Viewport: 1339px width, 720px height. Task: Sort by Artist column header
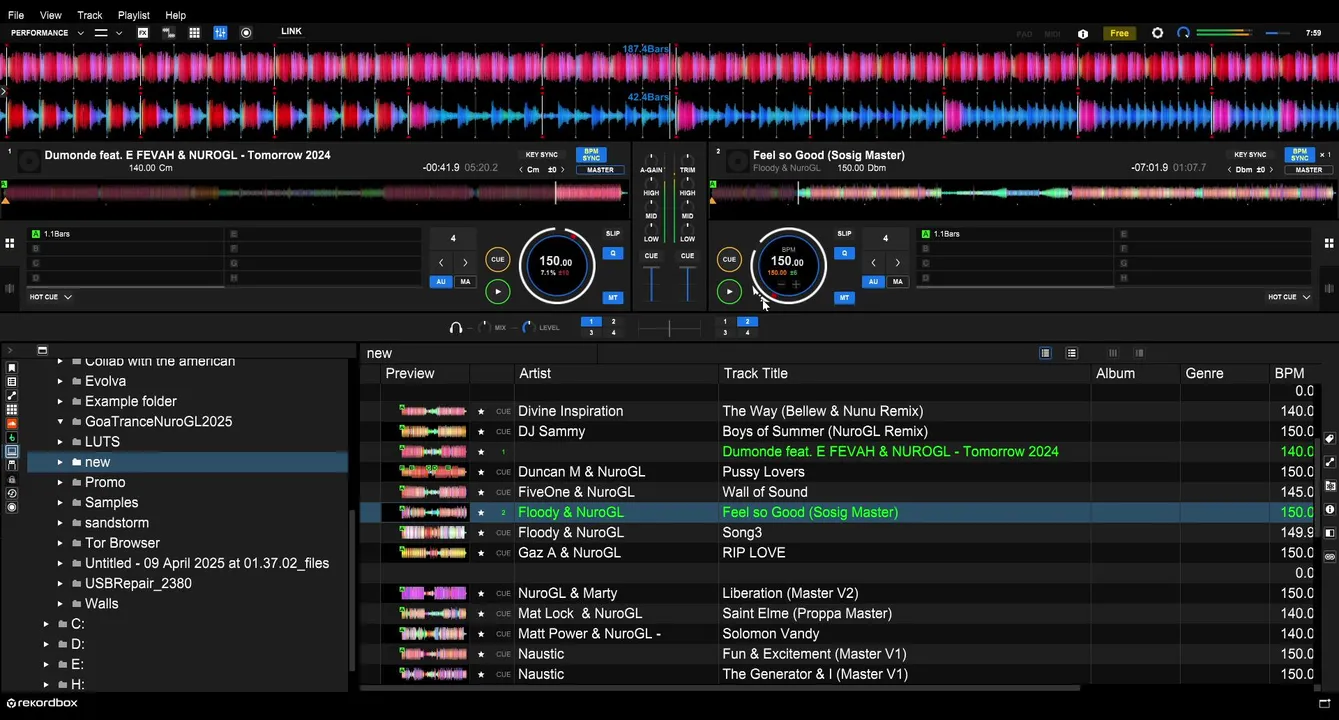[x=535, y=373]
